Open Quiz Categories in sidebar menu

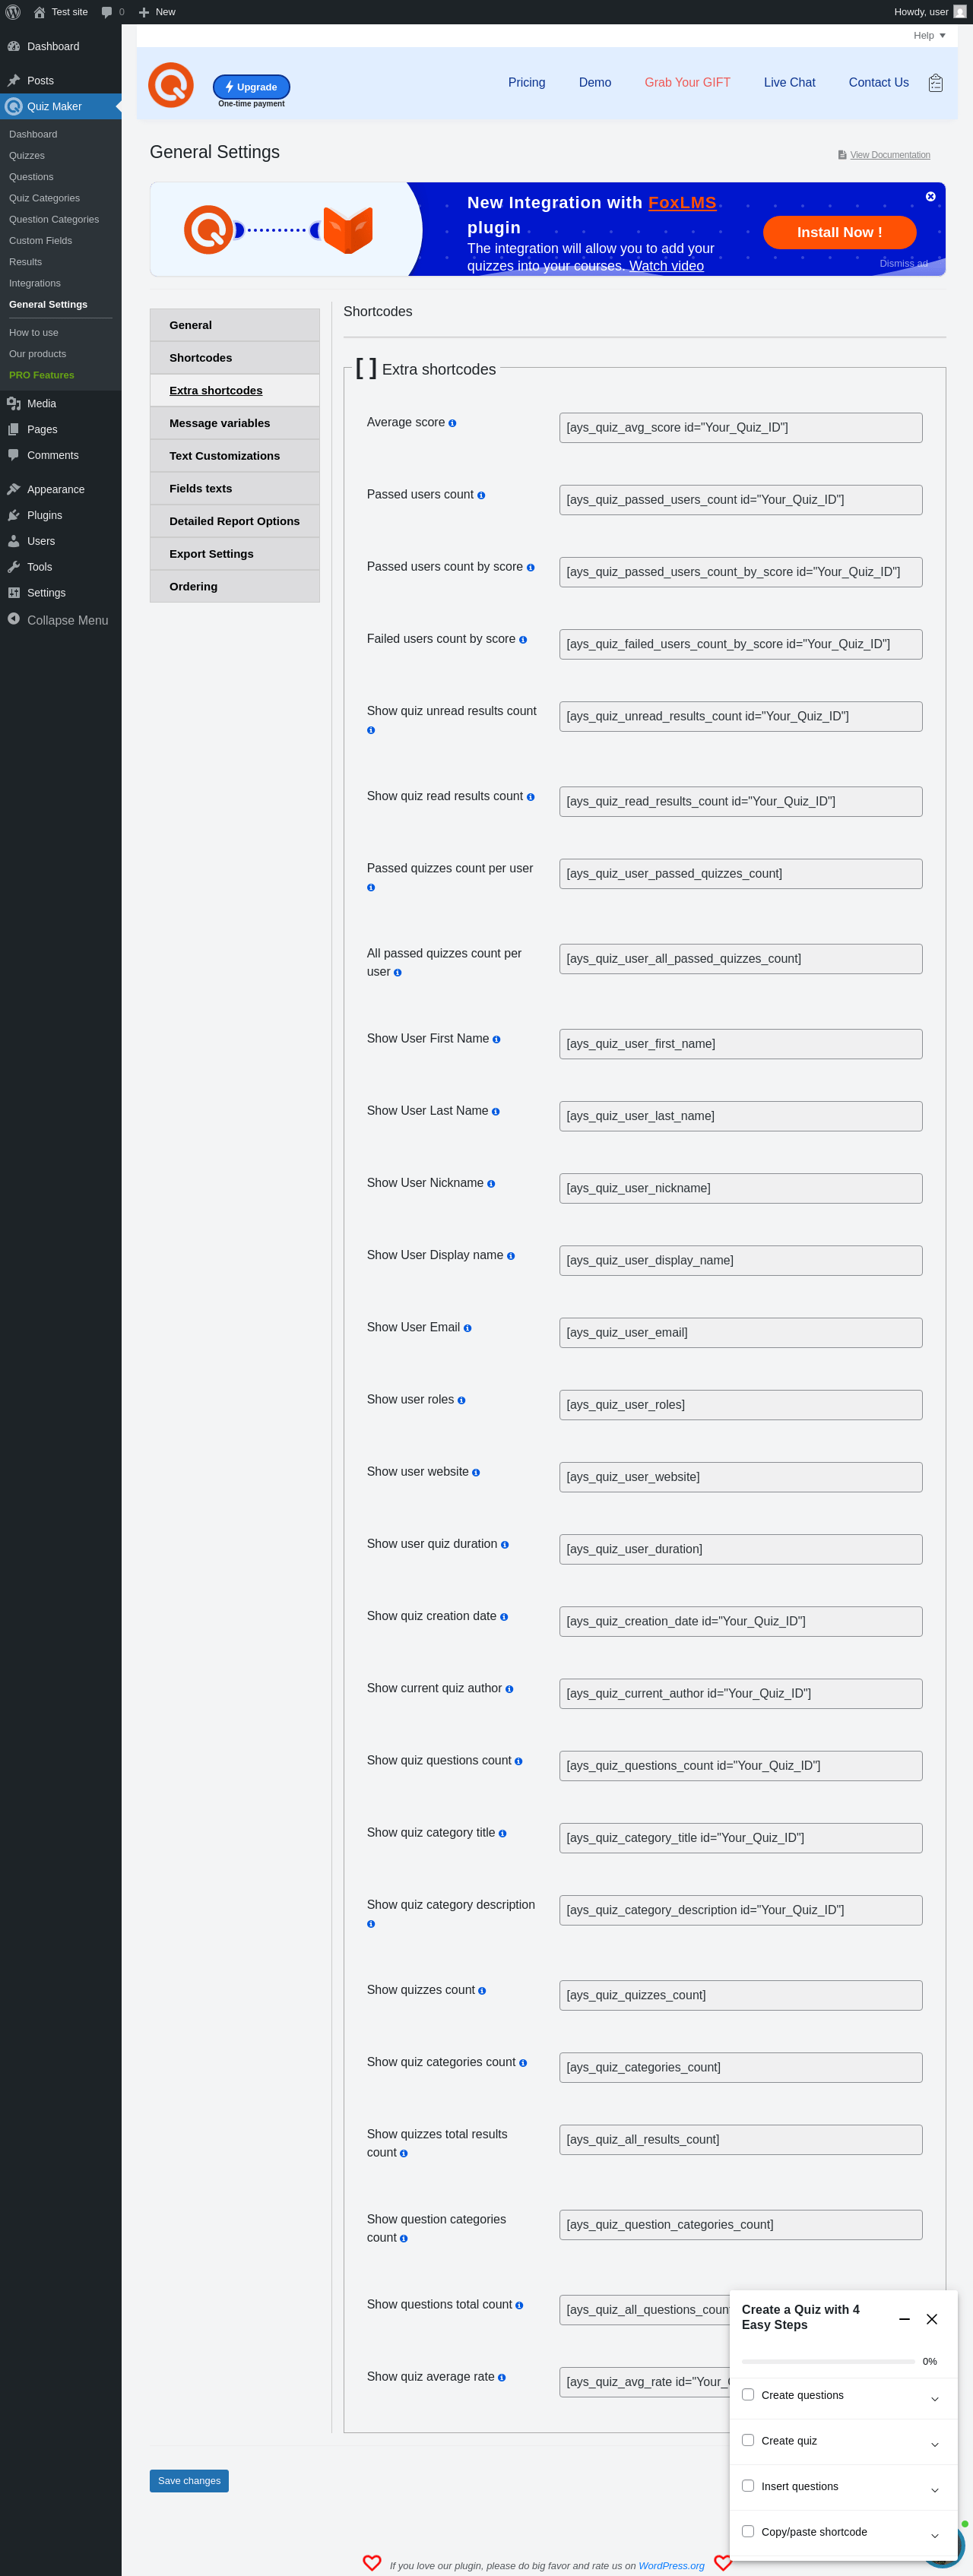tap(44, 198)
